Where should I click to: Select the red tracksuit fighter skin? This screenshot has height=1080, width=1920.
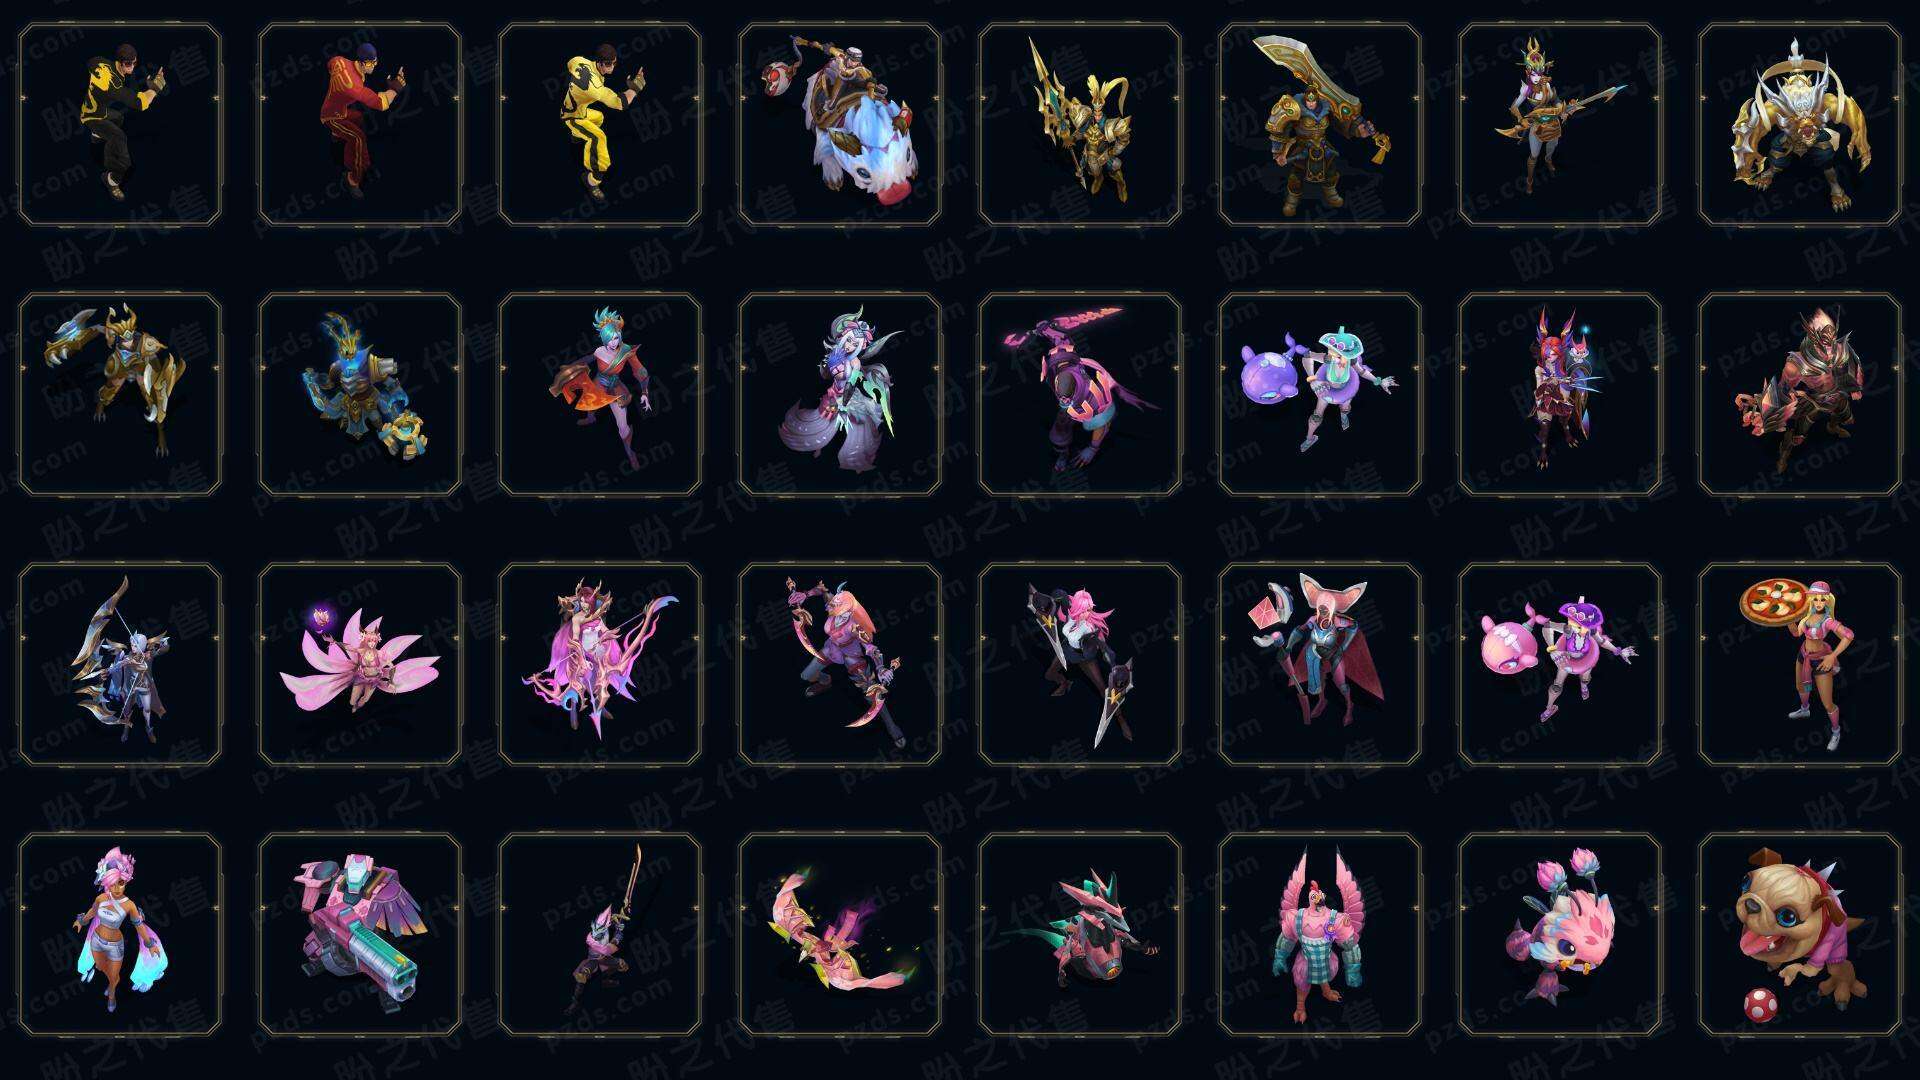point(360,125)
